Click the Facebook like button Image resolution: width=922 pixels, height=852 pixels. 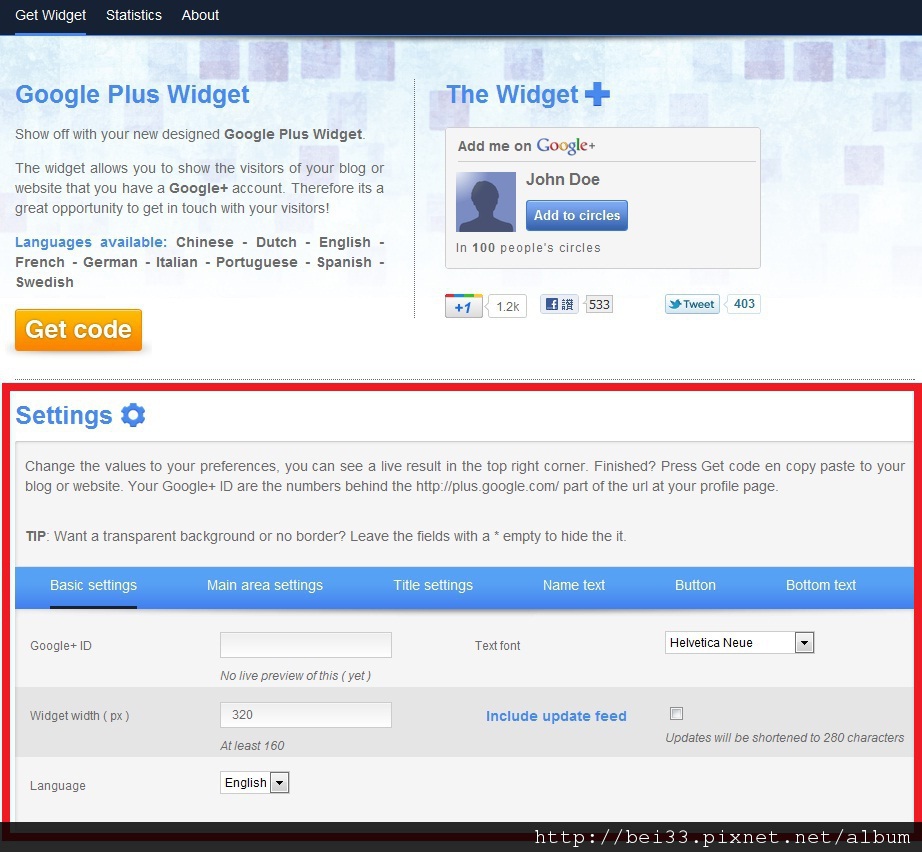[x=559, y=304]
